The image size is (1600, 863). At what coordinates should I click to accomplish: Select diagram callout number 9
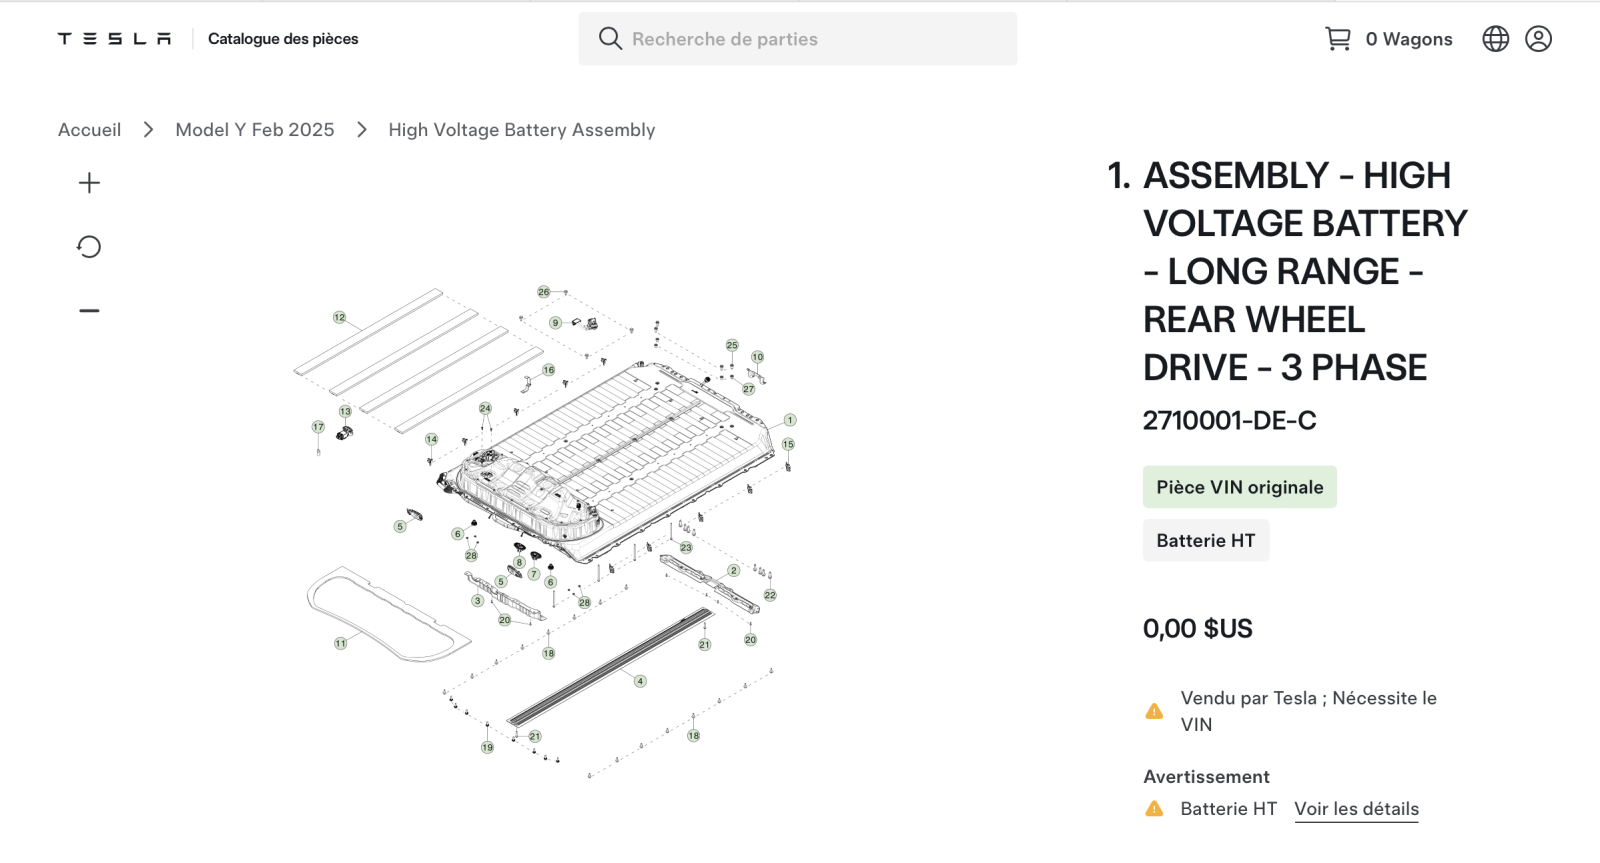pyautogui.click(x=555, y=323)
